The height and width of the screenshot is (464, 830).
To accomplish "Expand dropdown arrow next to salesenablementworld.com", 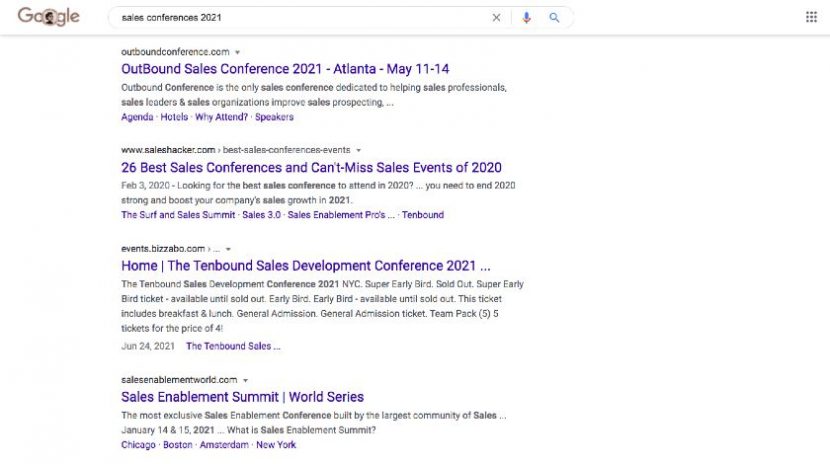I will click(x=245, y=380).
